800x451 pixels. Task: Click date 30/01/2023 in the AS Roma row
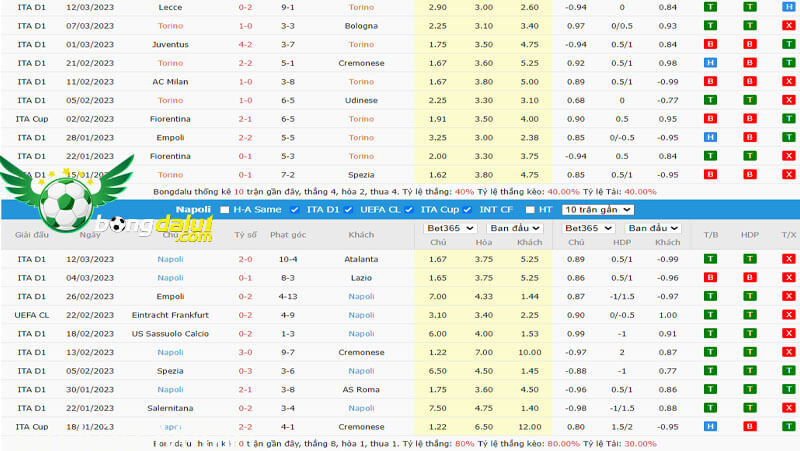(90, 389)
